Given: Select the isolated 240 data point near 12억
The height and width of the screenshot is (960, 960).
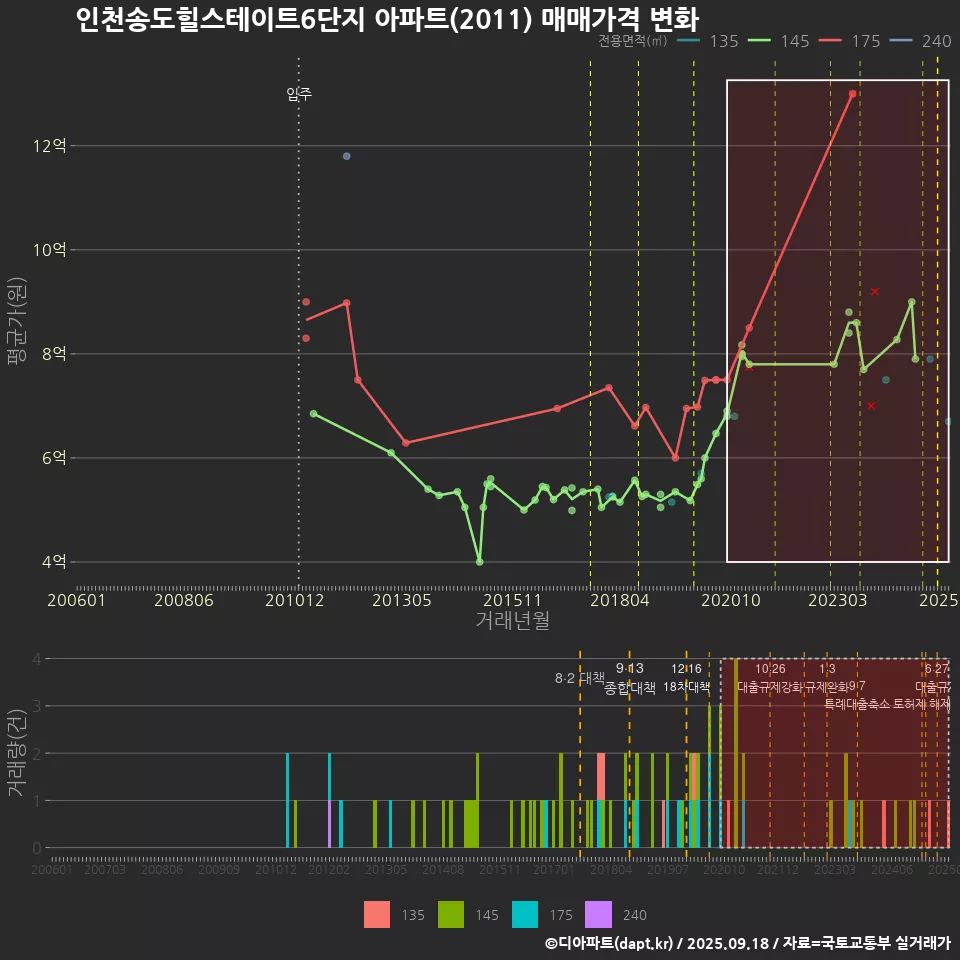Looking at the screenshot, I should pos(346,156).
